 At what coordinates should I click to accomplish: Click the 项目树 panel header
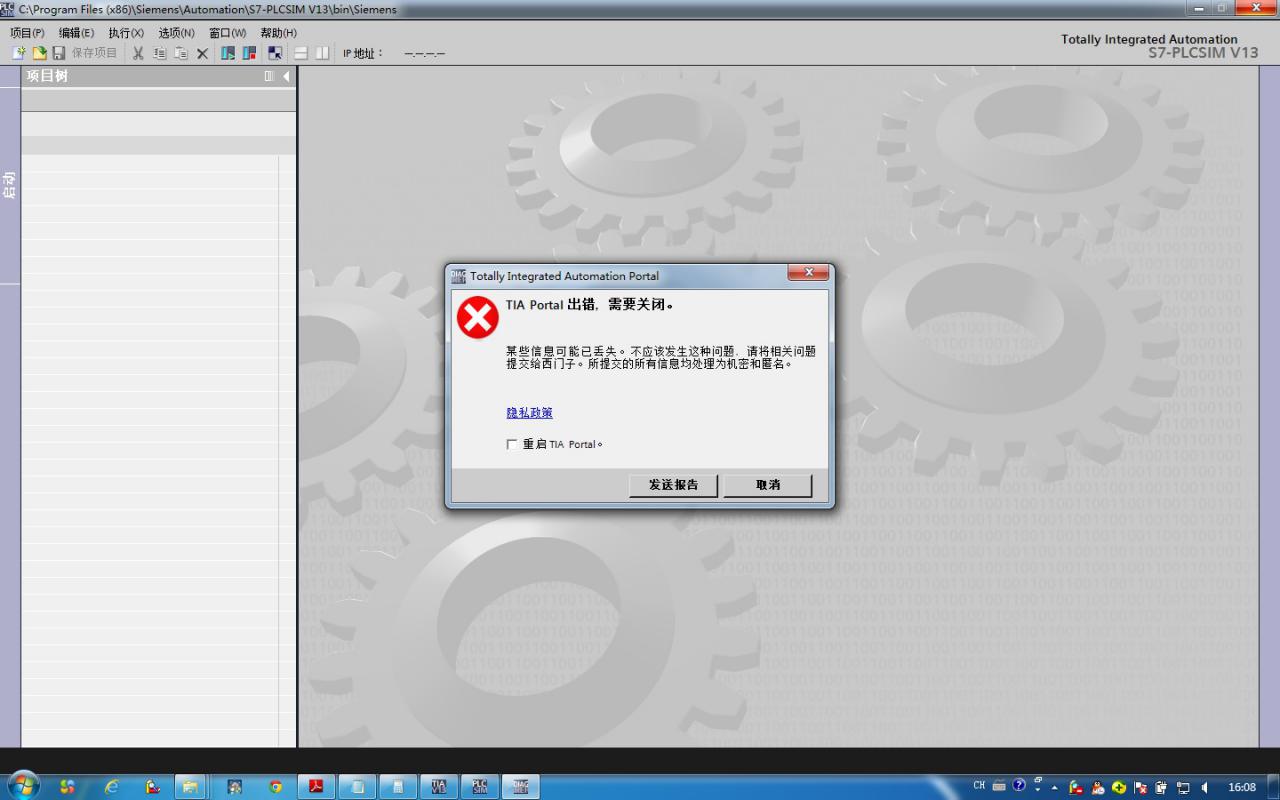point(158,76)
